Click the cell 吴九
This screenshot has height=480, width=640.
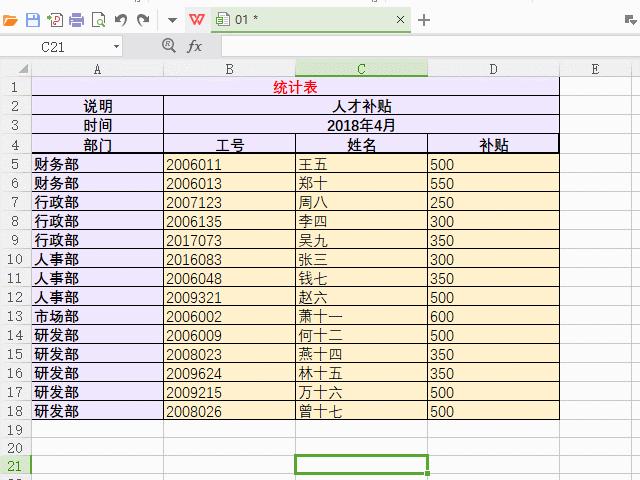coord(361,240)
